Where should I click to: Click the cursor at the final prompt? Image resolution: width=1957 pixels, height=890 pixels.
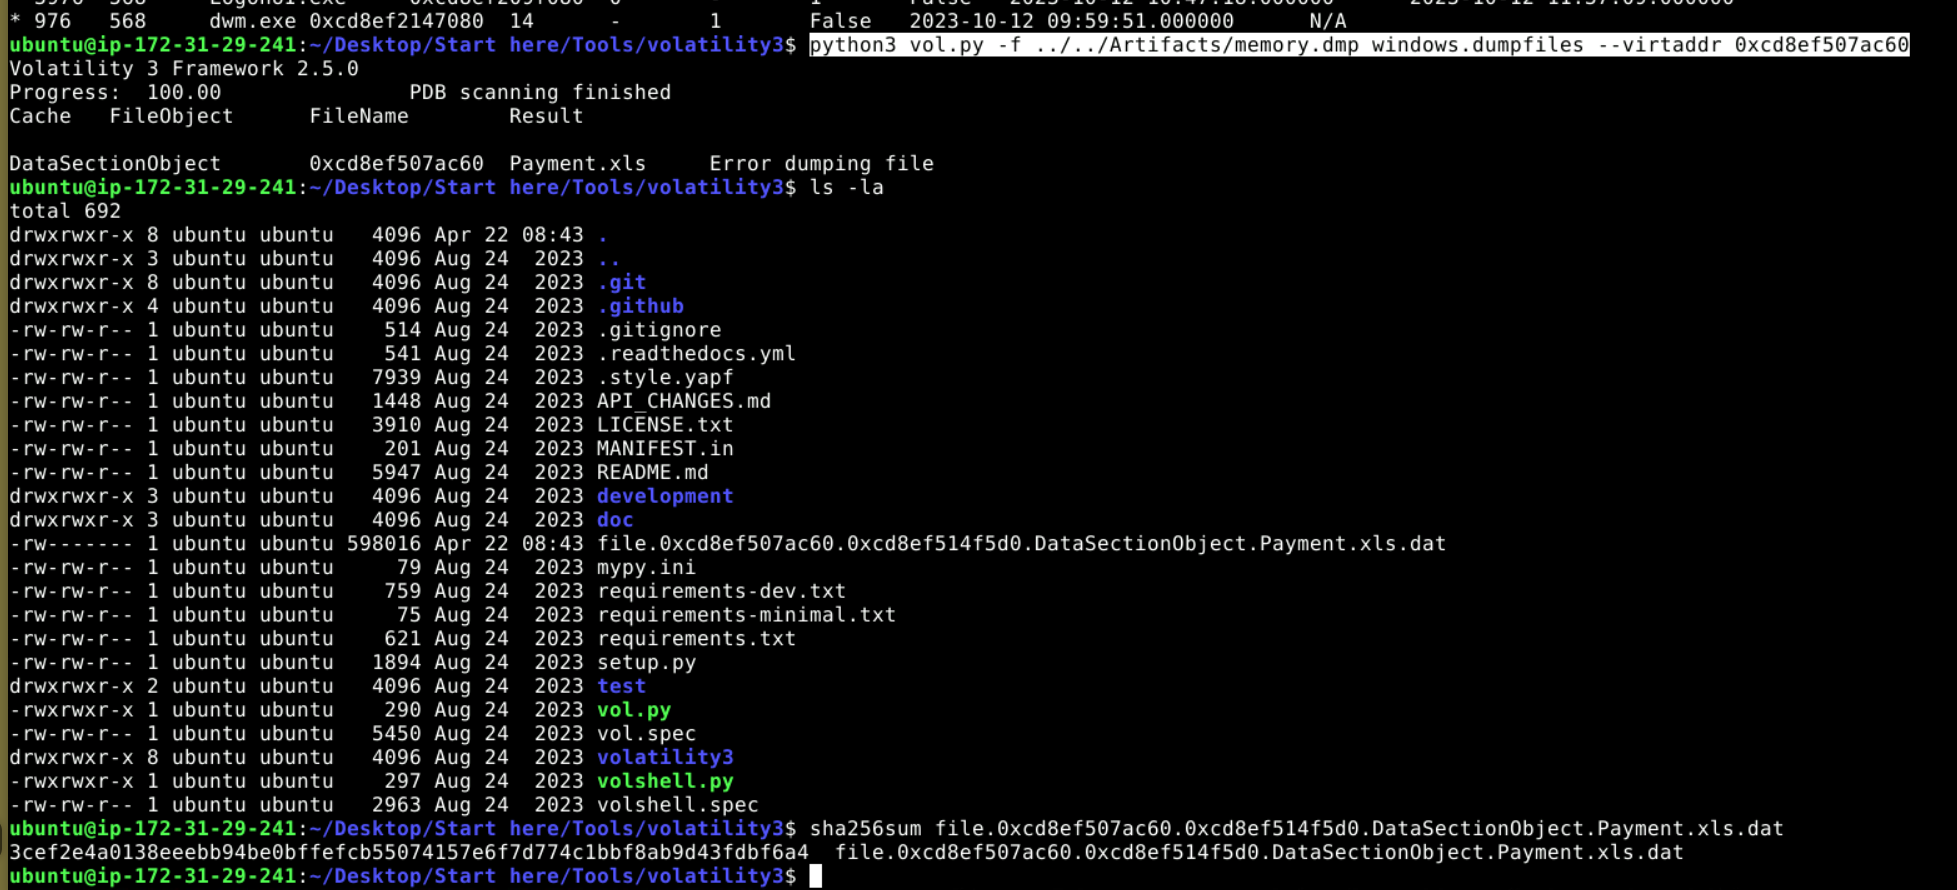pyautogui.click(x=815, y=876)
